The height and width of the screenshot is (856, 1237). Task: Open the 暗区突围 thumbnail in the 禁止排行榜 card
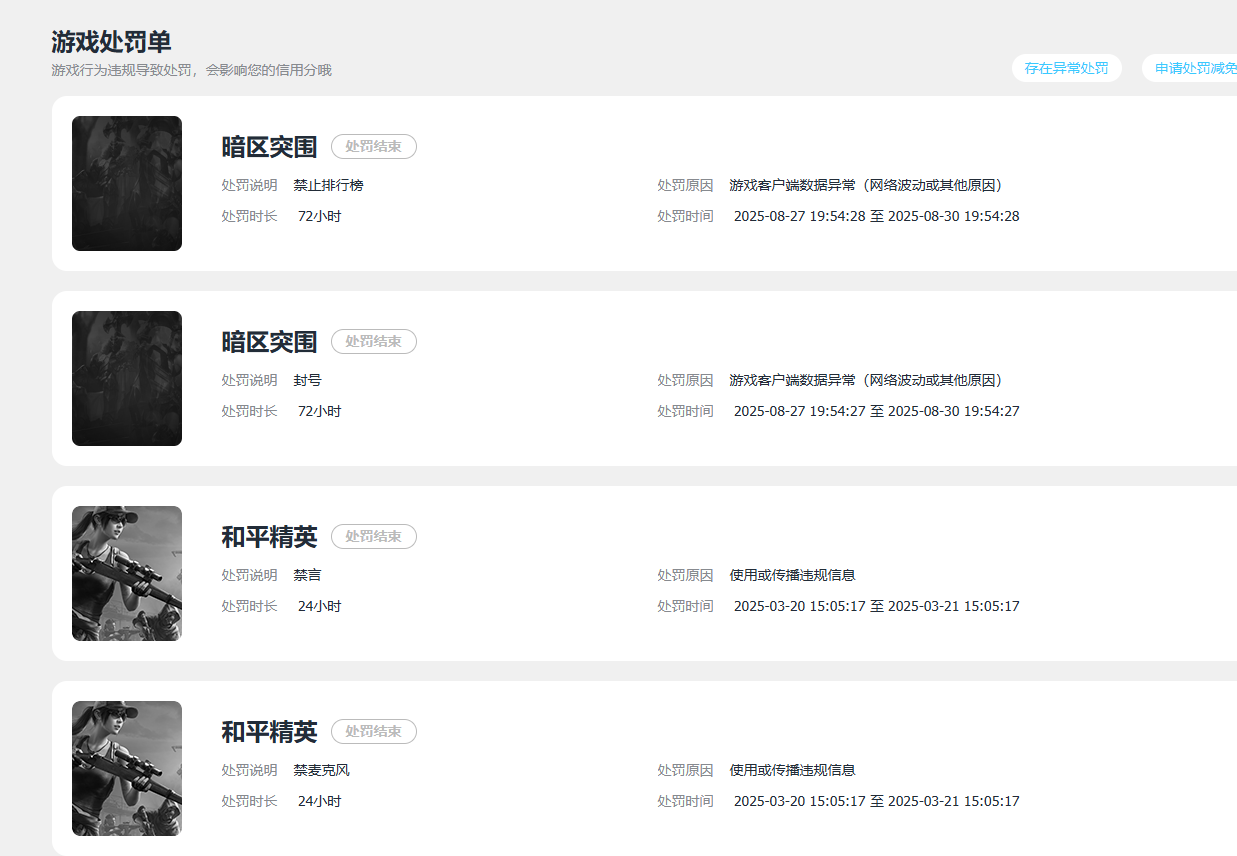point(127,183)
